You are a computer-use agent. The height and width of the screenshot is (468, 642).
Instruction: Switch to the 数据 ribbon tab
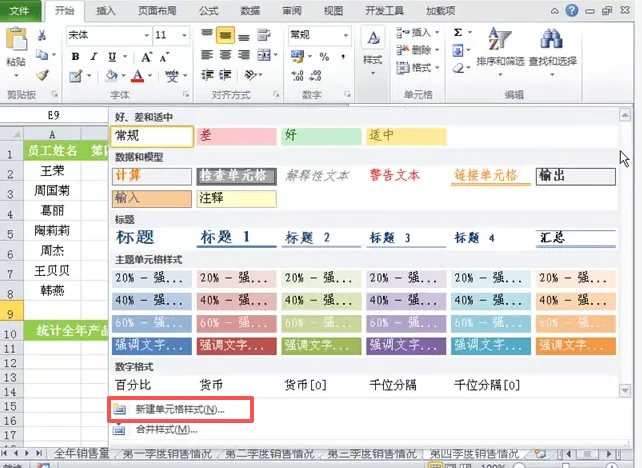250,11
